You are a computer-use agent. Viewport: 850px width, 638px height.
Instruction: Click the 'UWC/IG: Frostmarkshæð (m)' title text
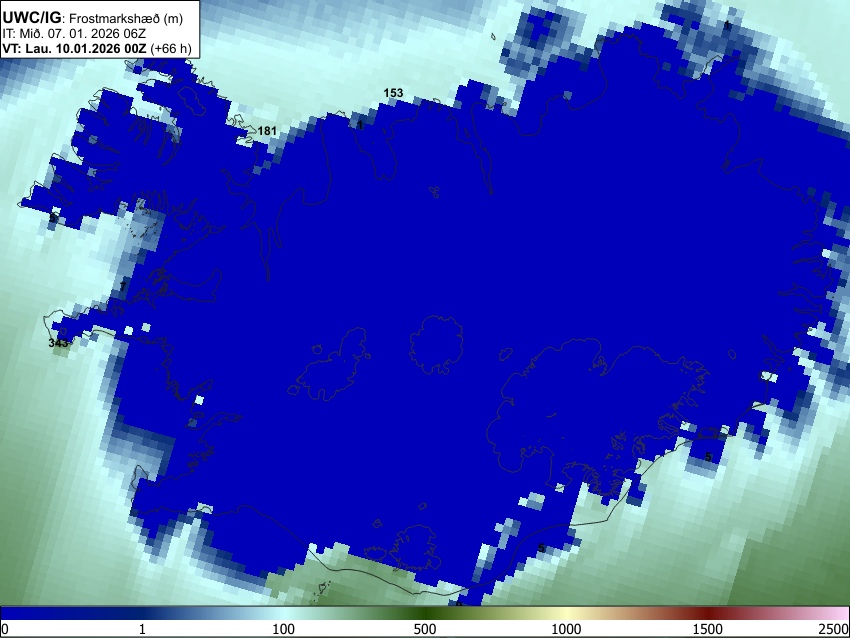92,18
